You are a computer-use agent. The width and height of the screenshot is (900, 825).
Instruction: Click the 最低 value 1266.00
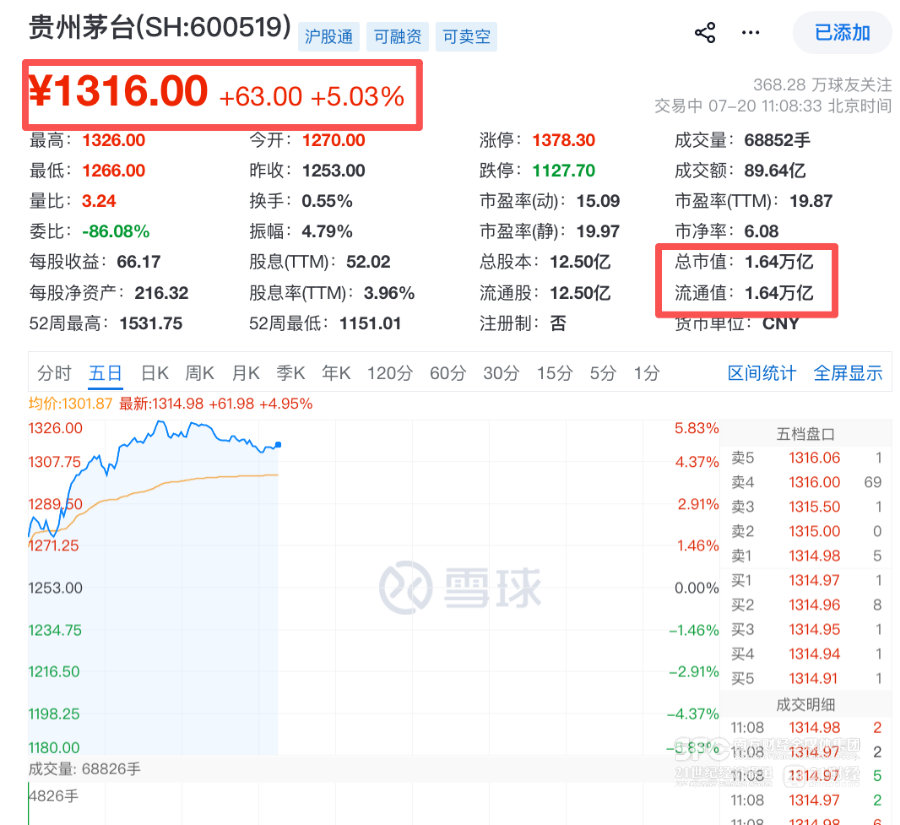pos(114,171)
